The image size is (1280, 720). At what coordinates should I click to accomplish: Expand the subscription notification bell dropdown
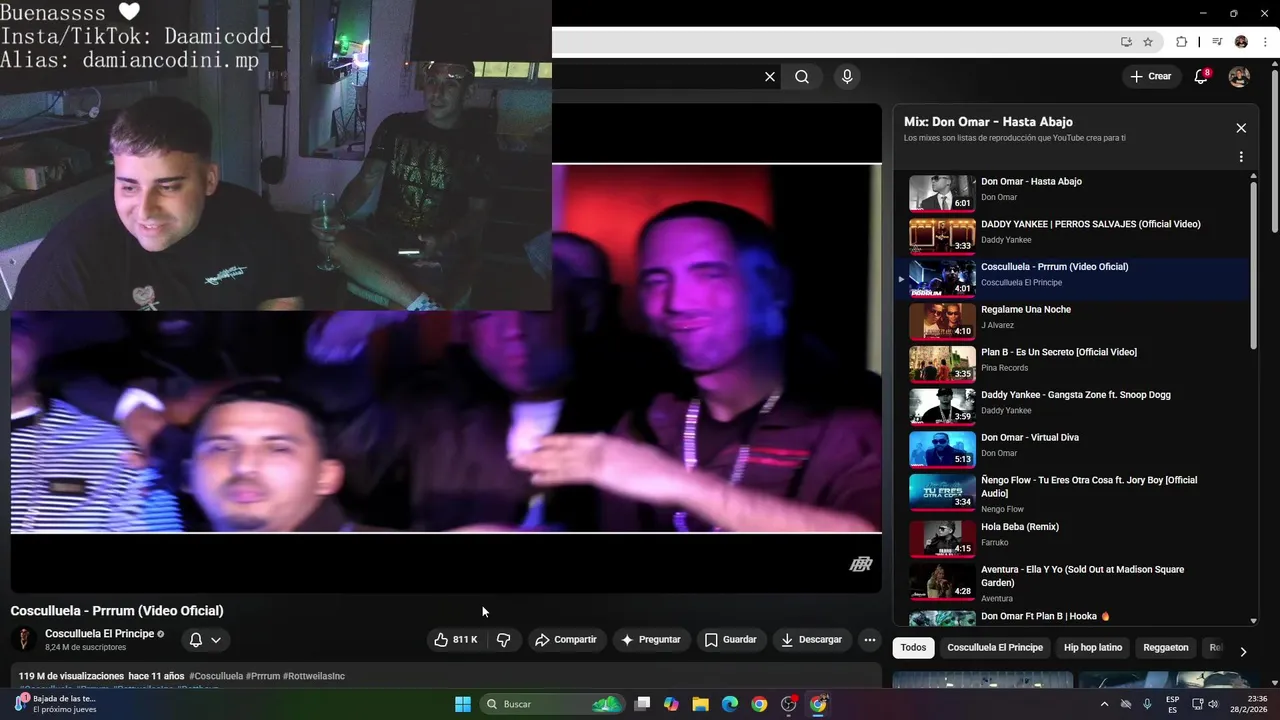click(x=205, y=640)
